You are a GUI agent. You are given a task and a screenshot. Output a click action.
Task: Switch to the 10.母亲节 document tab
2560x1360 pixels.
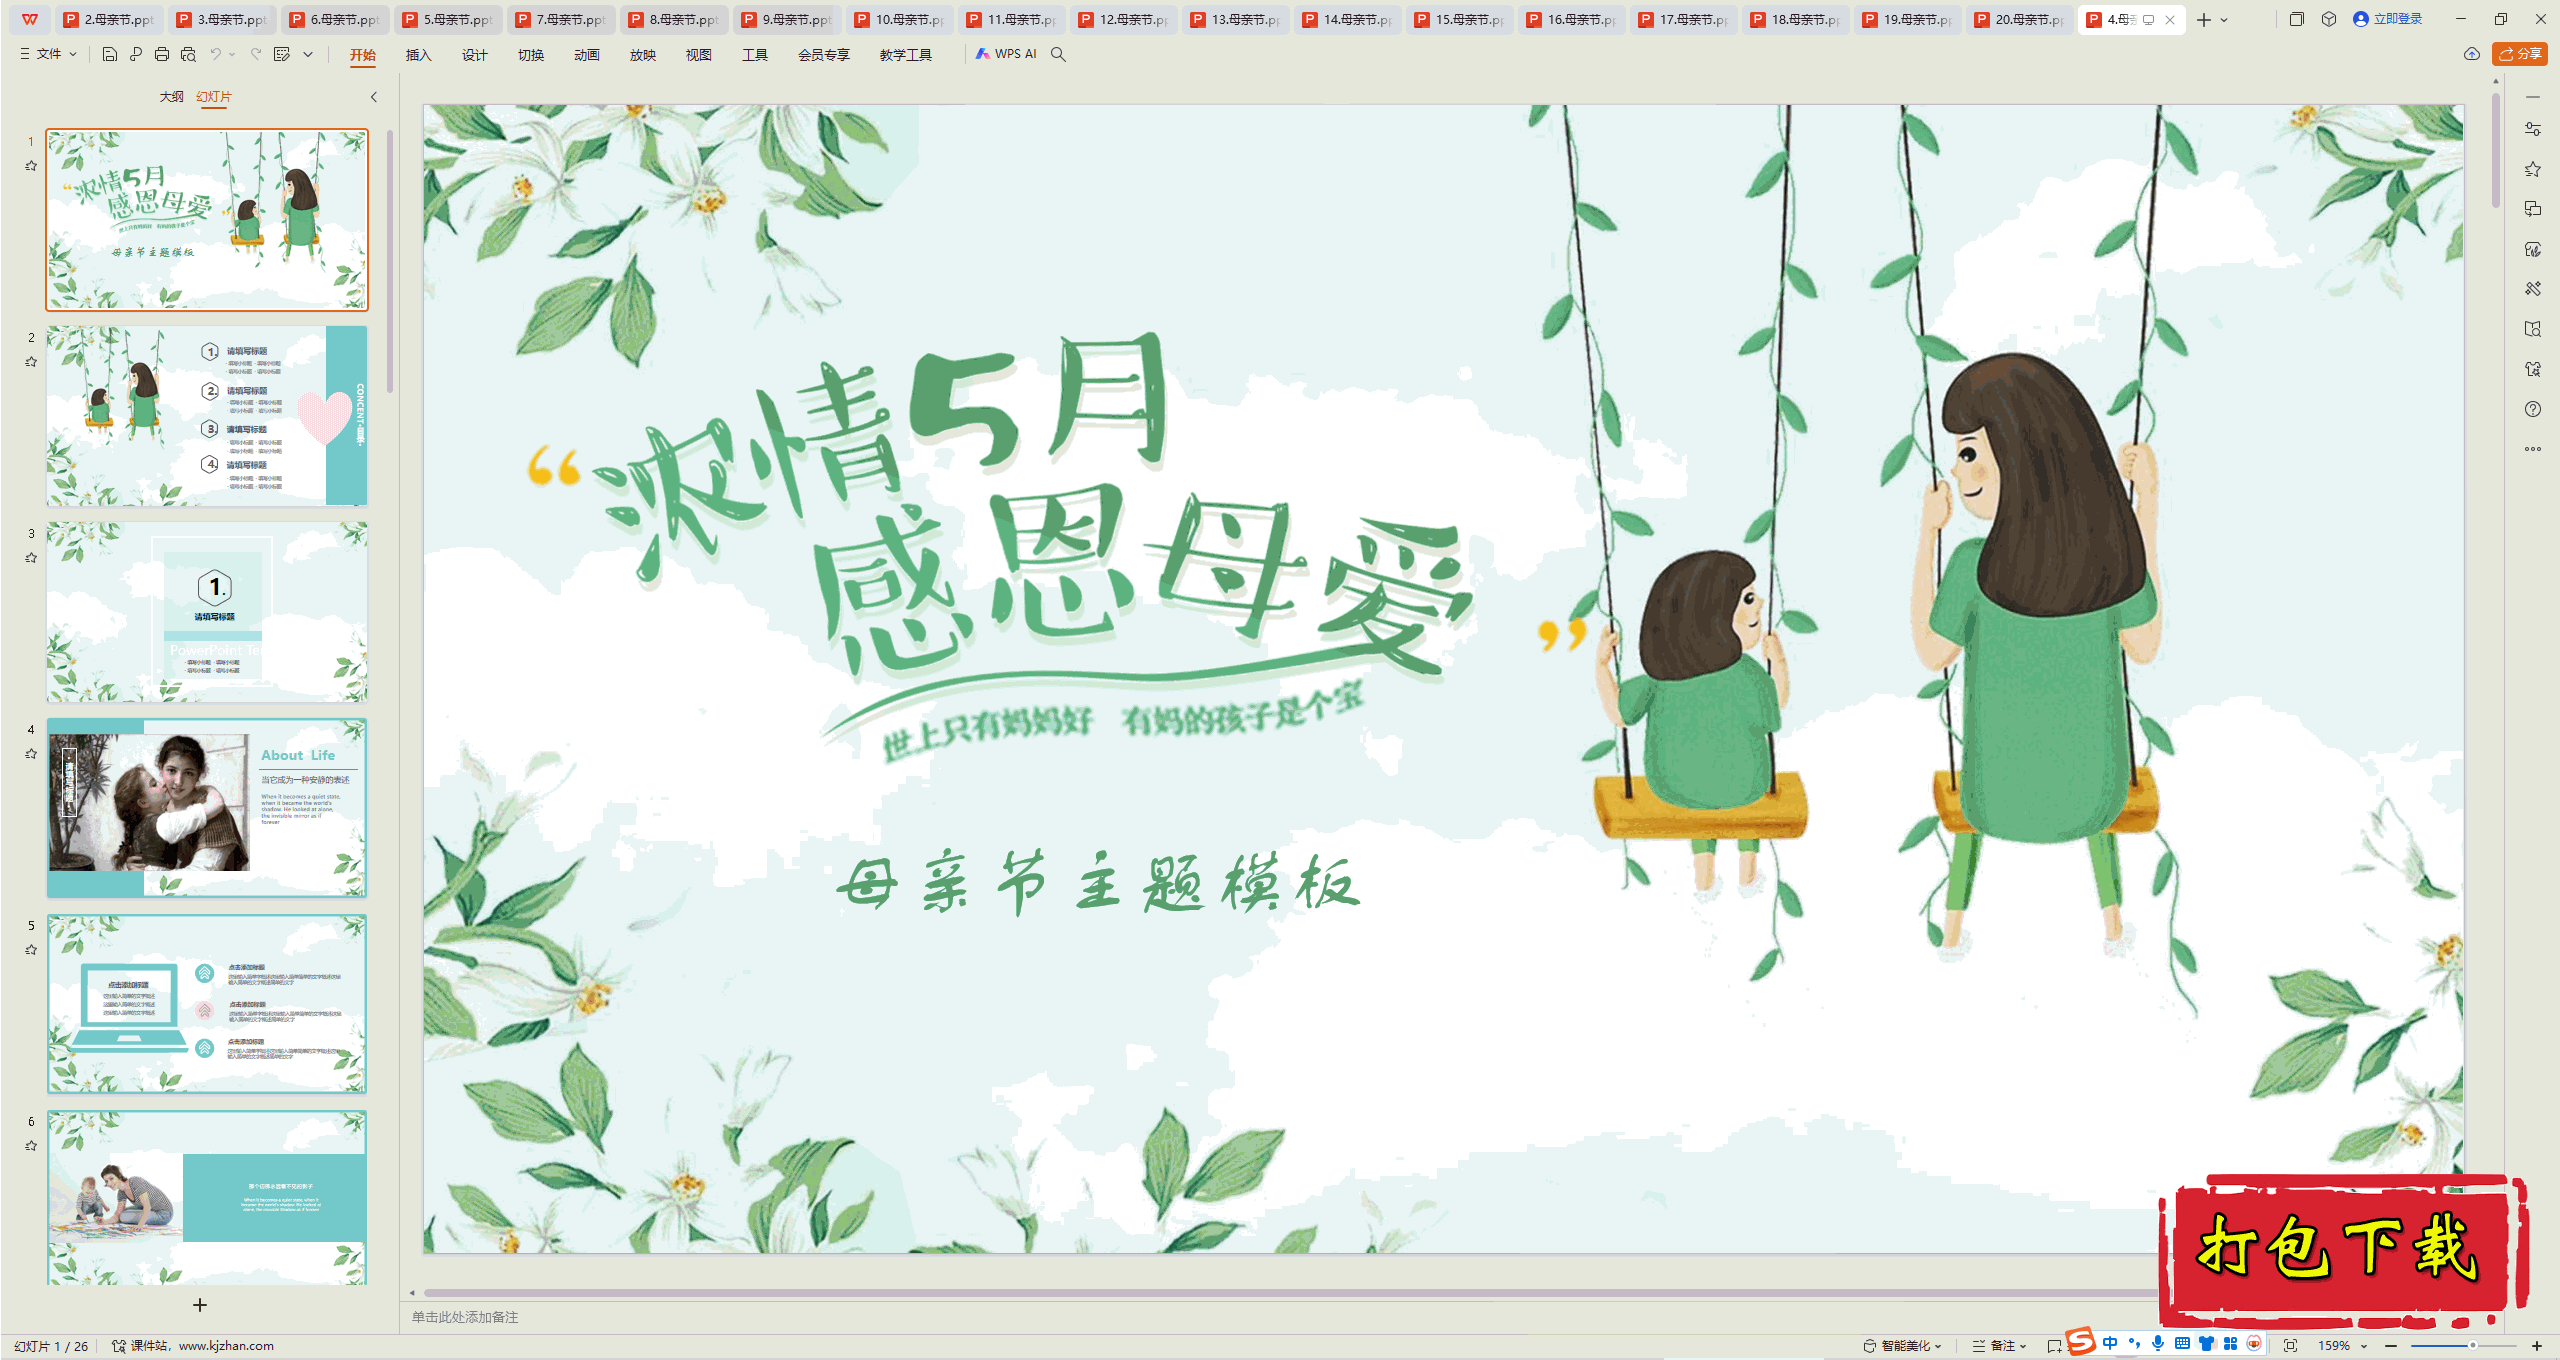(x=899, y=19)
